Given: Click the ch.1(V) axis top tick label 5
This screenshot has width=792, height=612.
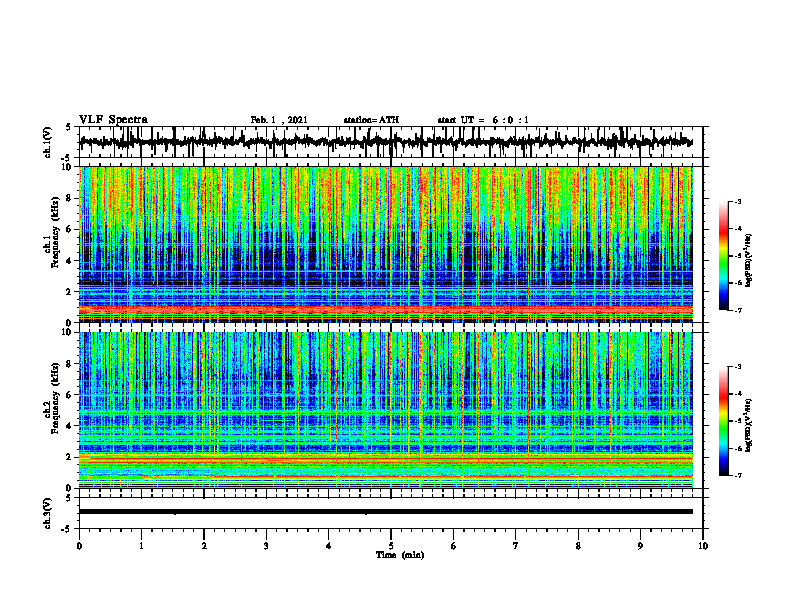Looking at the screenshot, I should click(x=68, y=128).
